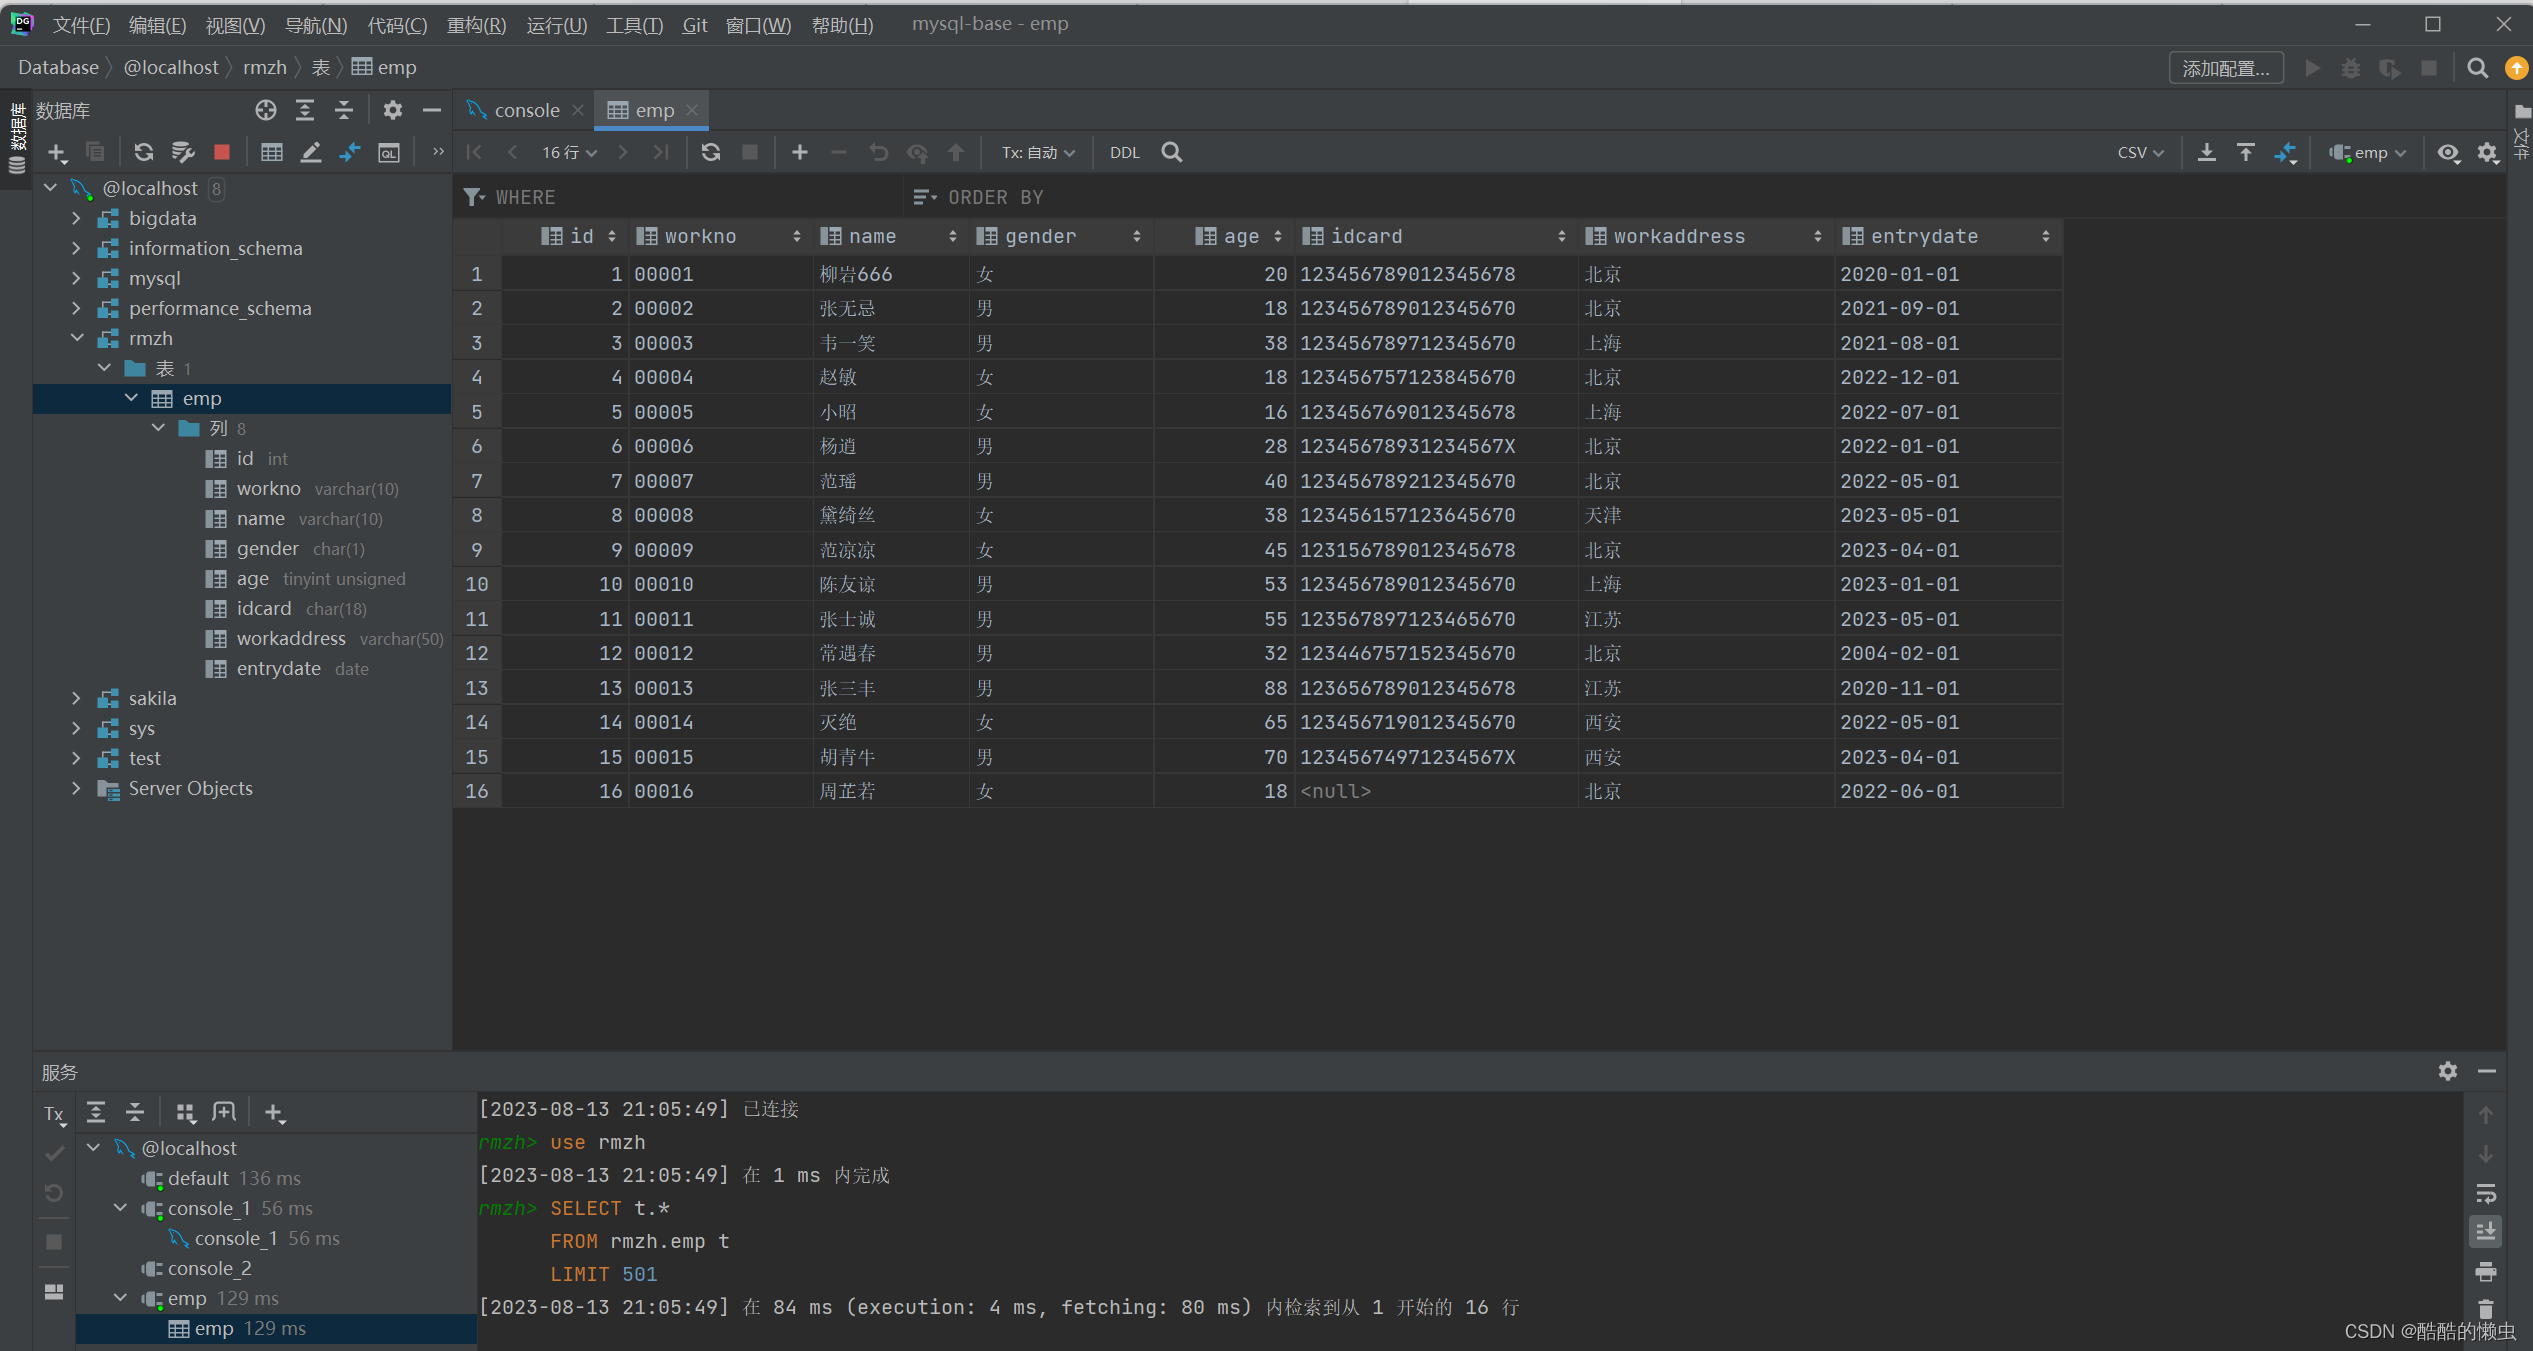The height and width of the screenshot is (1351, 2533).
Task: Sort by the entrydate column header
Action: coord(1924,236)
